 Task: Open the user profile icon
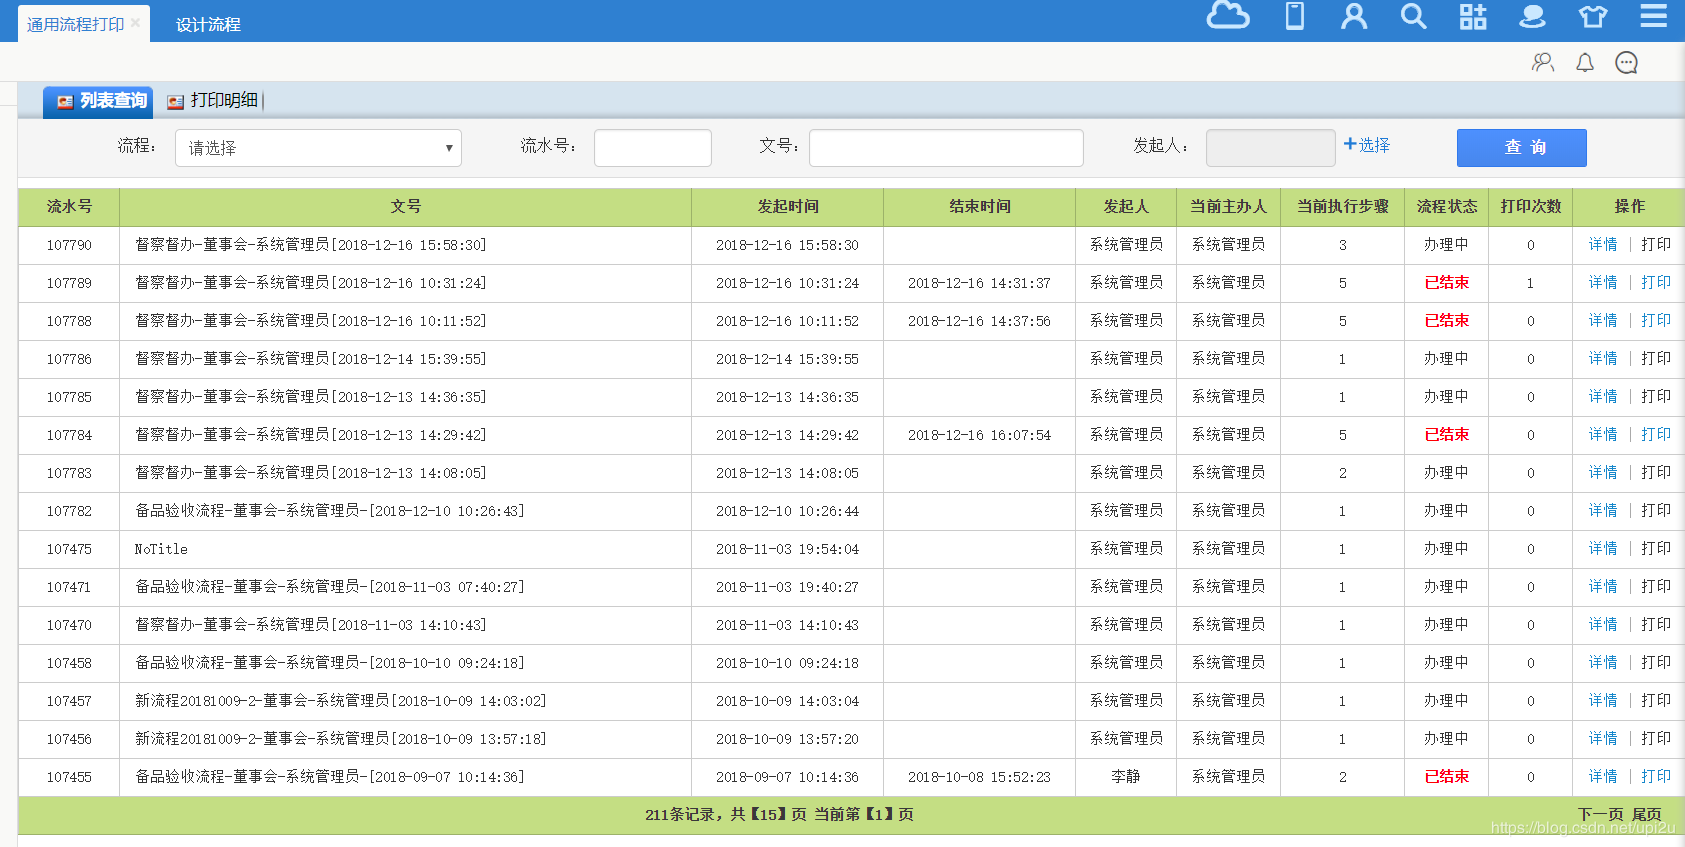coord(1354,16)
